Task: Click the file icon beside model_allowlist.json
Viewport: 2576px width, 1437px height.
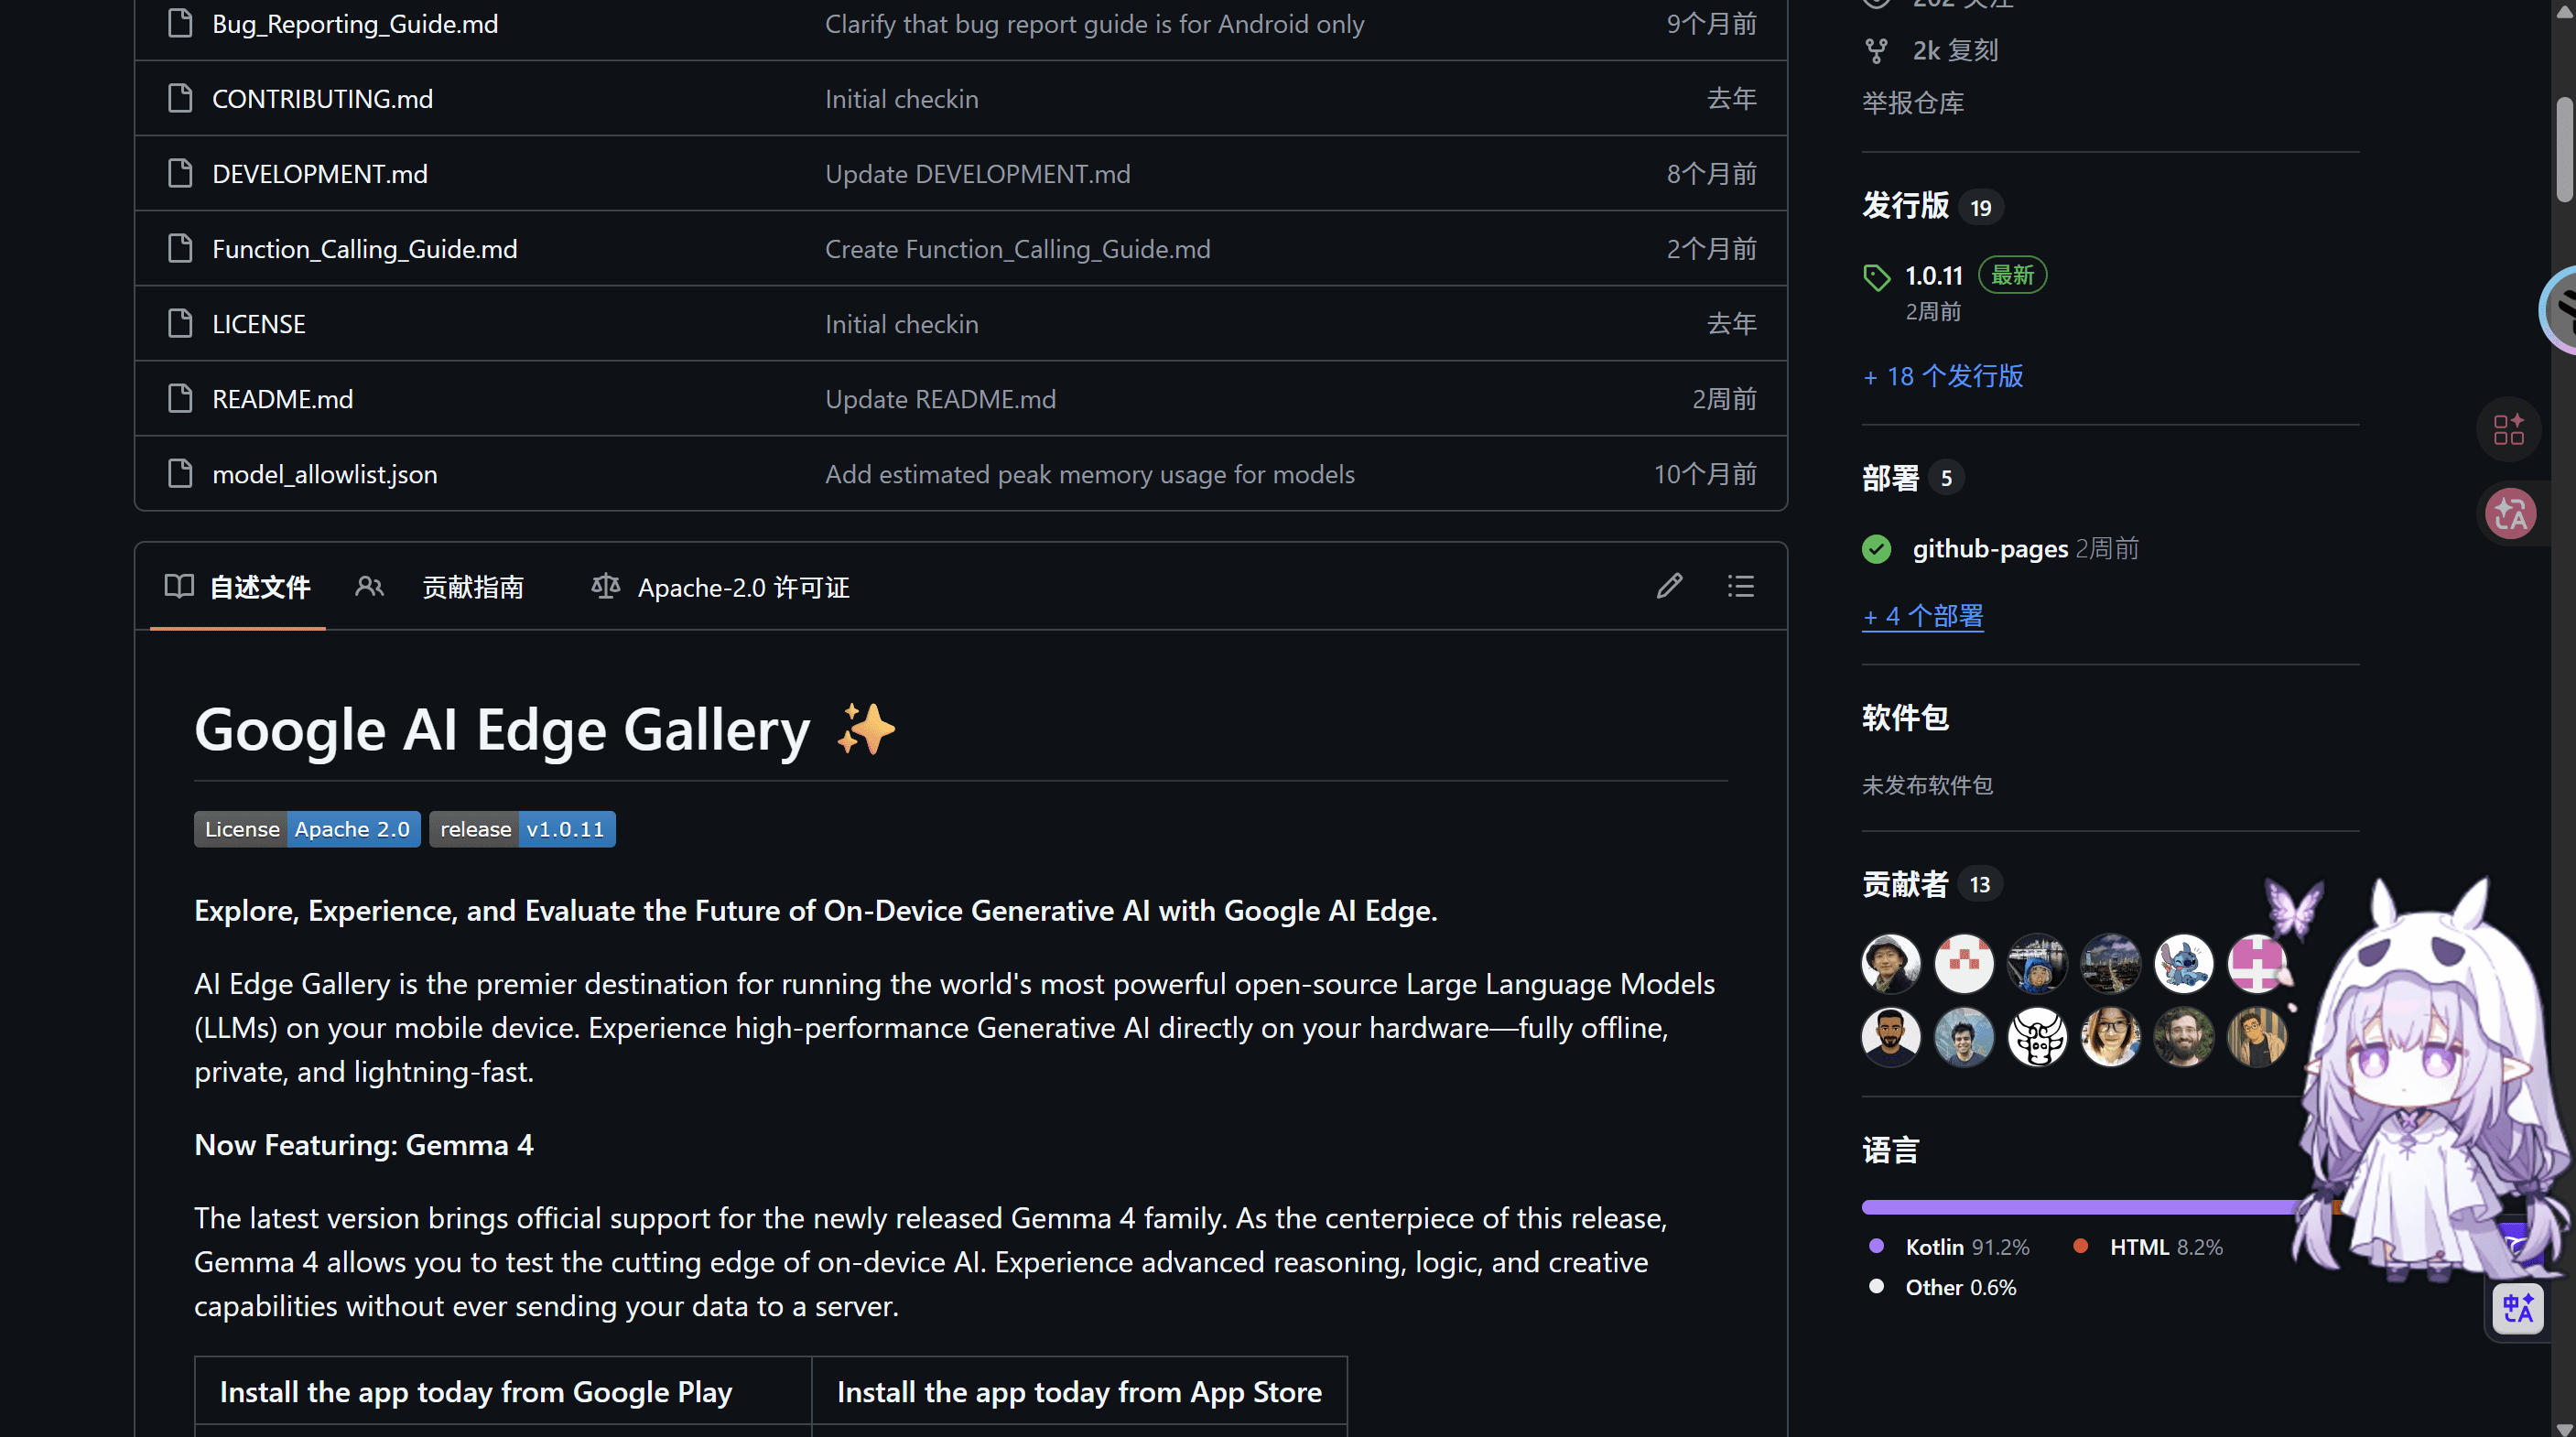Action: (x=180, y=473)
